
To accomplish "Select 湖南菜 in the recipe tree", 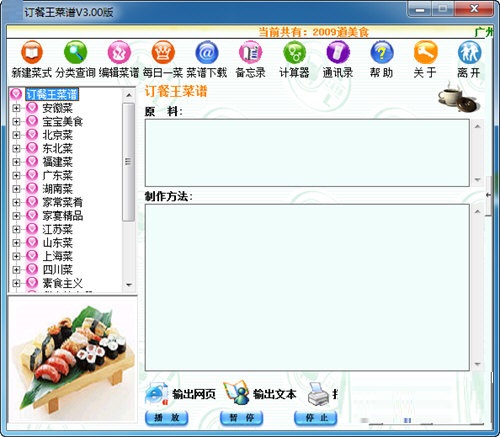I will pos(57,189).
